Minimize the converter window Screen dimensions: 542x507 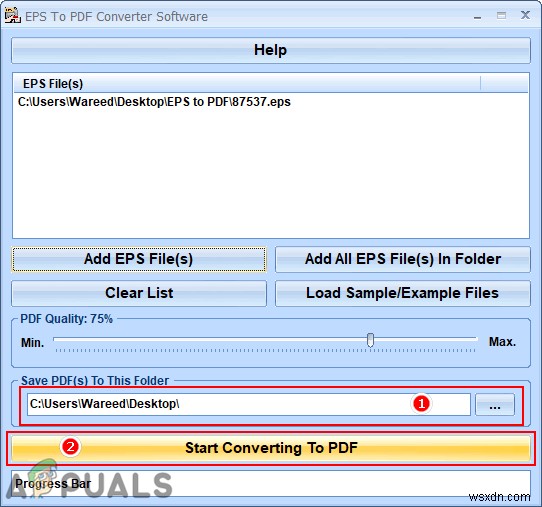point(477,16)
